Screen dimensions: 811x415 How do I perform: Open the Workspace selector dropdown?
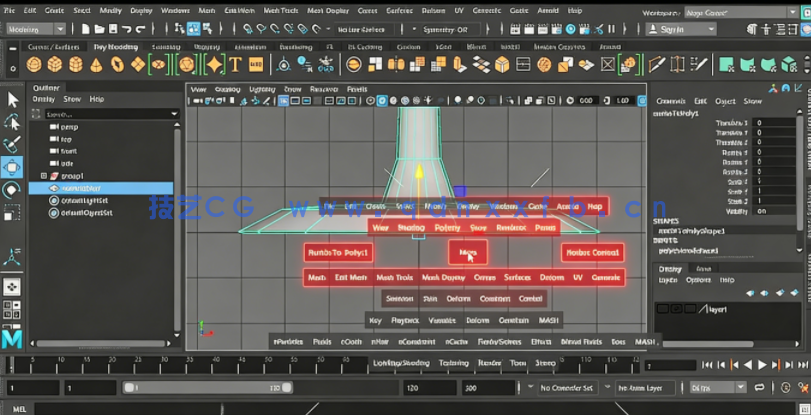744,12
